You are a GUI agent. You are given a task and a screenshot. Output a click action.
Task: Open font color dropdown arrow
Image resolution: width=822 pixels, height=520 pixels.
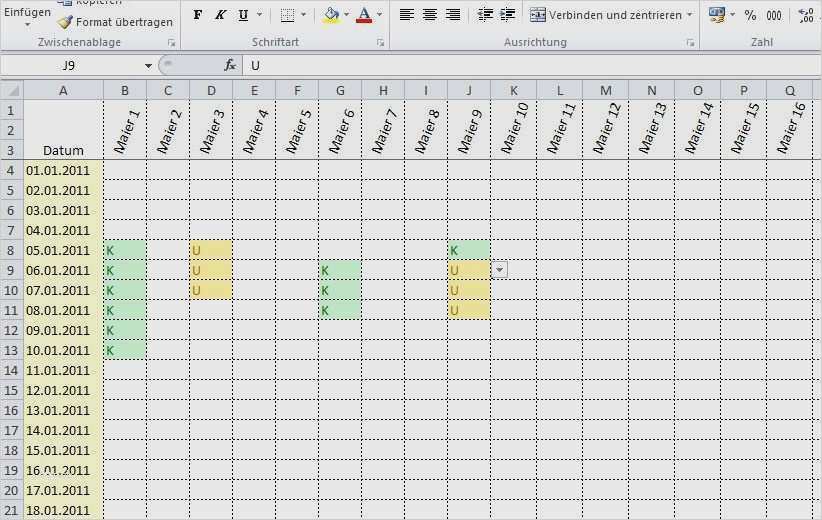tap(380, 15)
